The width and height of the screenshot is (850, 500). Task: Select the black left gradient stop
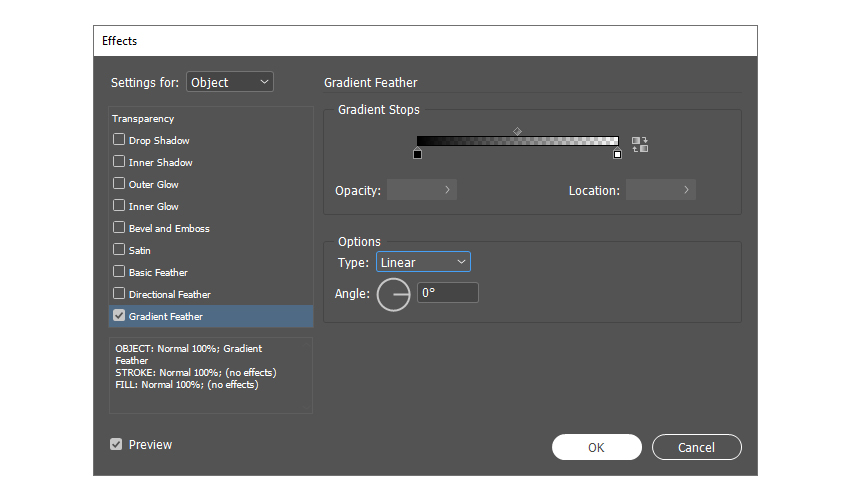[x=417, y=153]
